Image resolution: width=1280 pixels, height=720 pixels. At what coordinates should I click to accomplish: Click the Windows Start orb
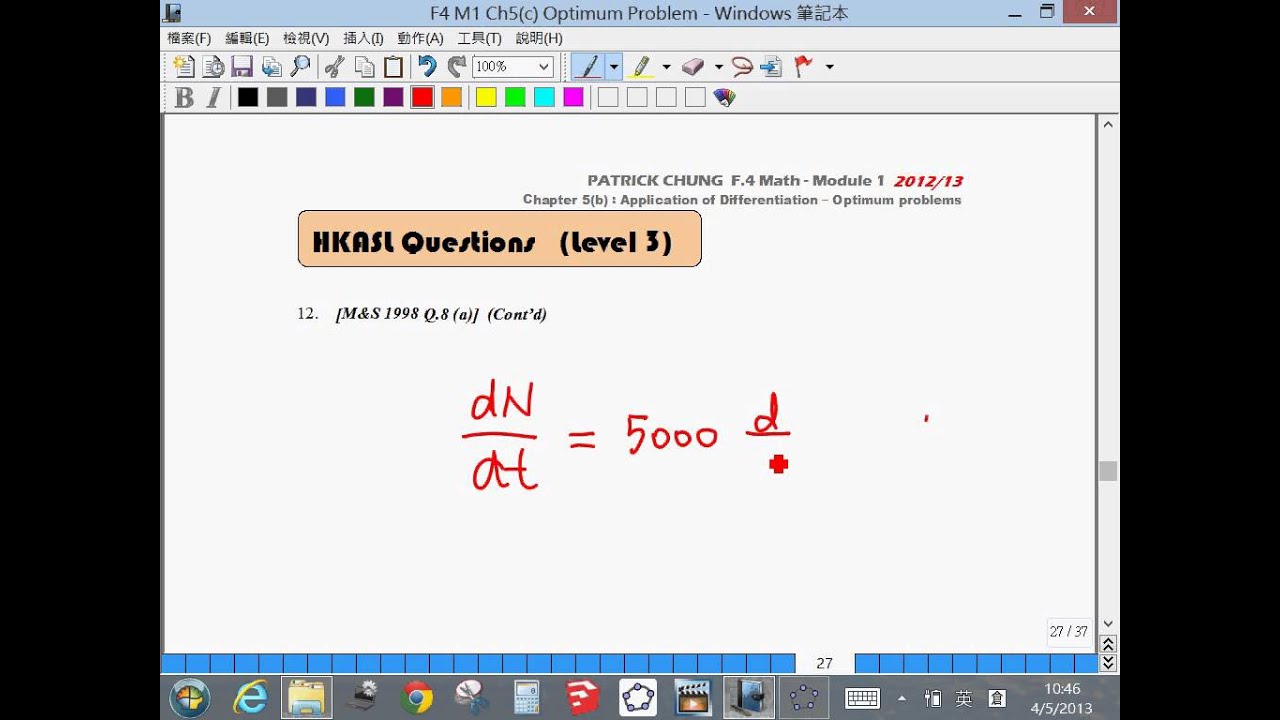point(190,696)
